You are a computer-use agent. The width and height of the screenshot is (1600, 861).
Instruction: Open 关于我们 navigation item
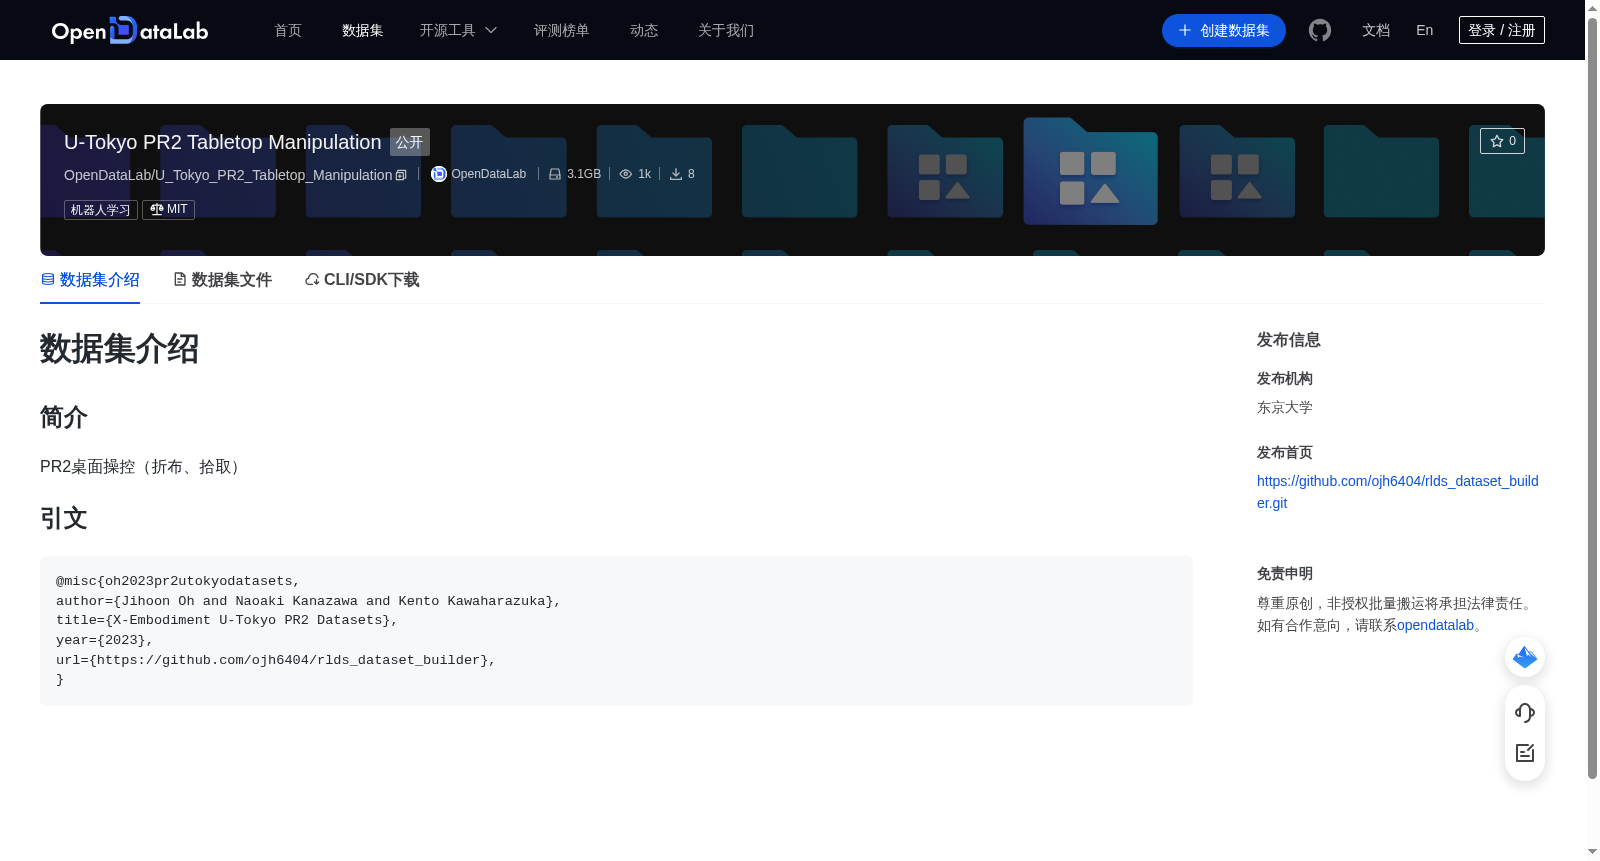click(x=726, y=31)
